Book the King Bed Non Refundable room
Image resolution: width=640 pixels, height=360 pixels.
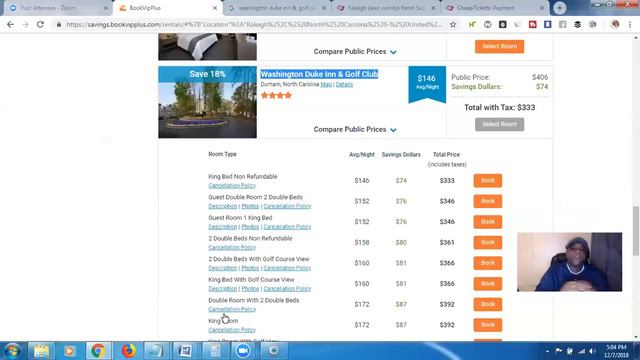[x=488, y=180]
